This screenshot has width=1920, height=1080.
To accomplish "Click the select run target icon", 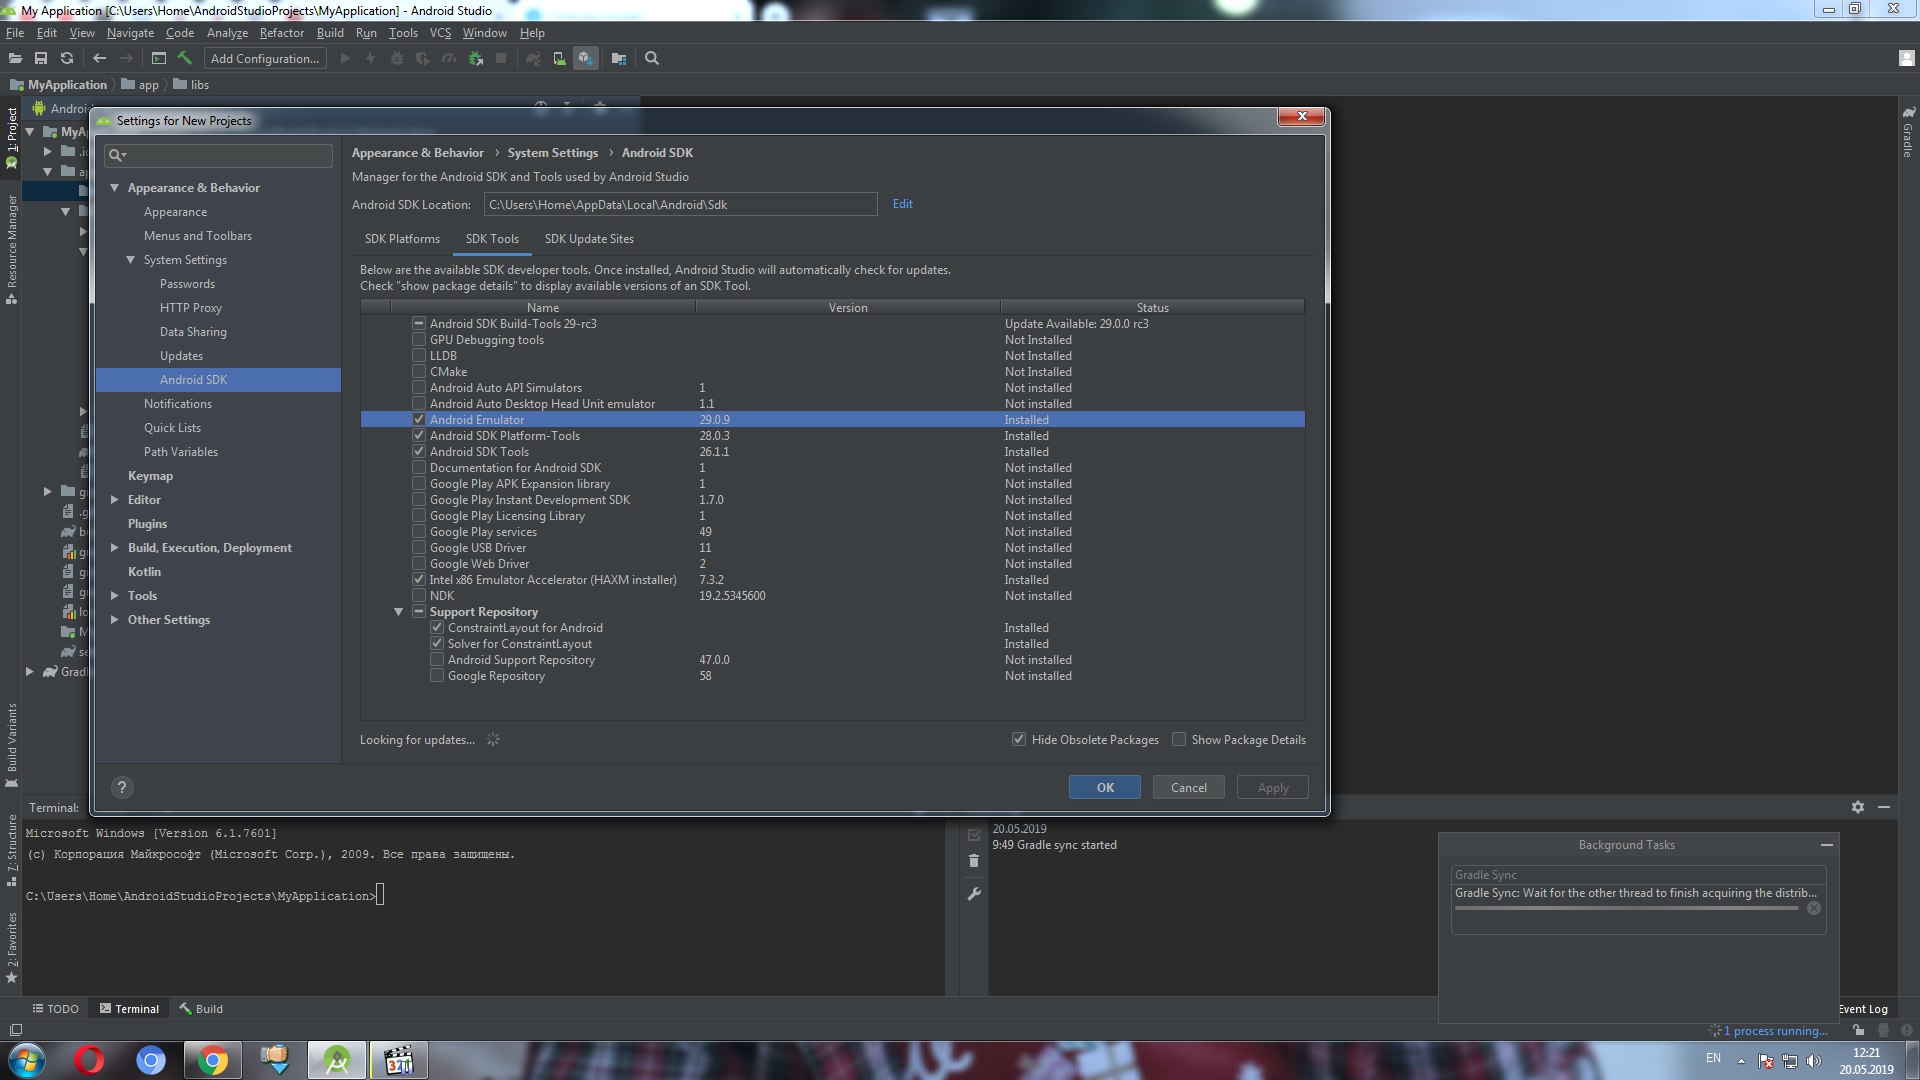I will [159, 58].
